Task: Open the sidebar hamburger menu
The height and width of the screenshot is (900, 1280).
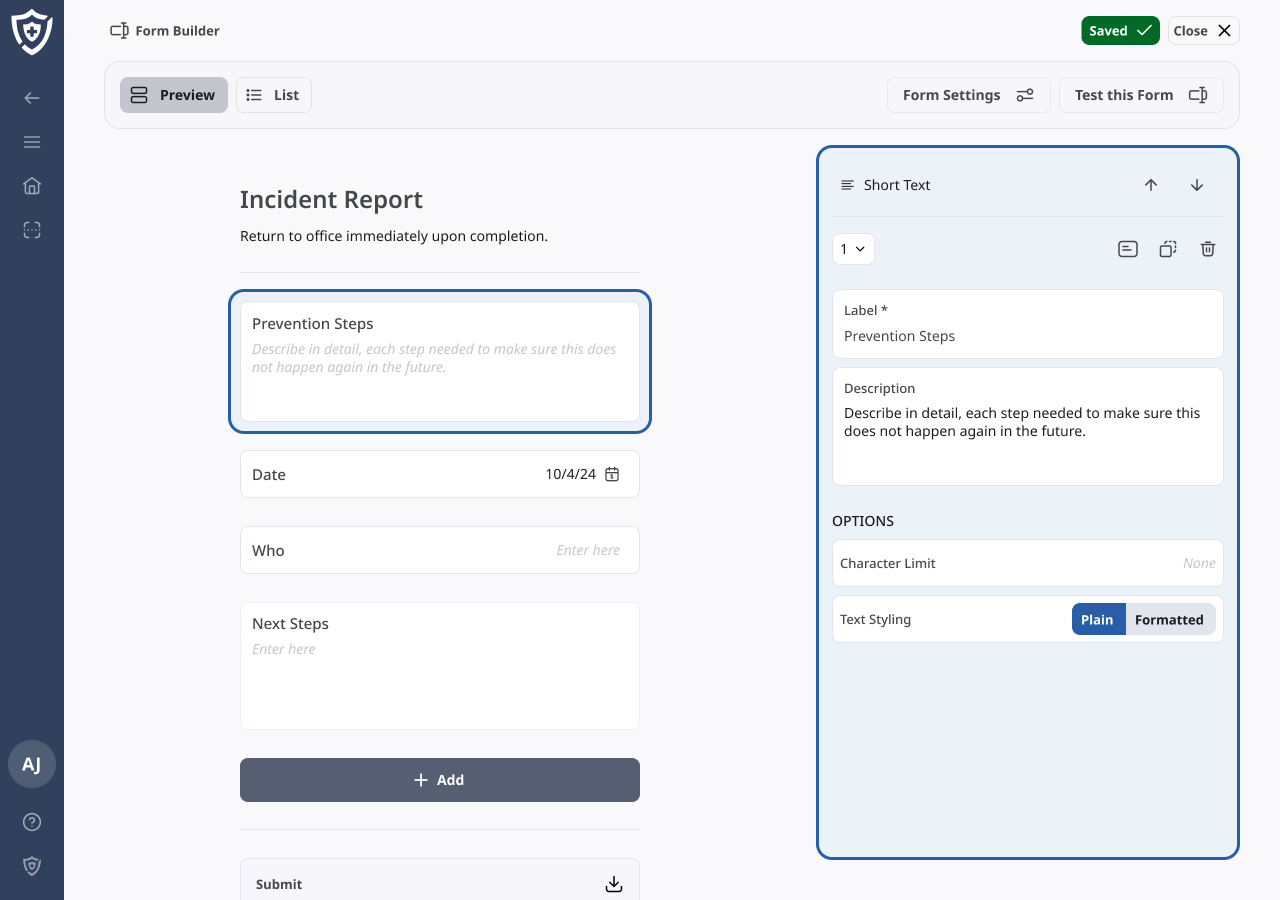Action: click(32, 142)
